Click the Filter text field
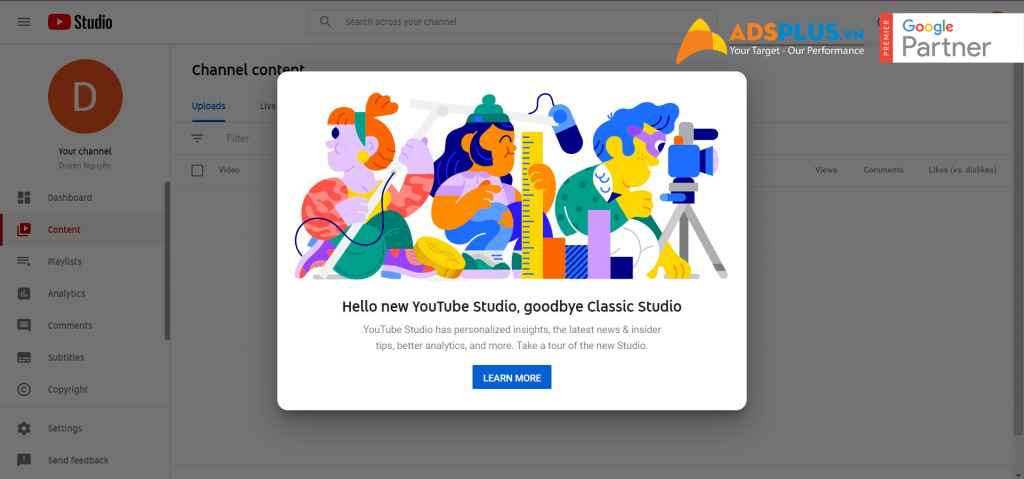The image size is (1024, 479). 238,138
